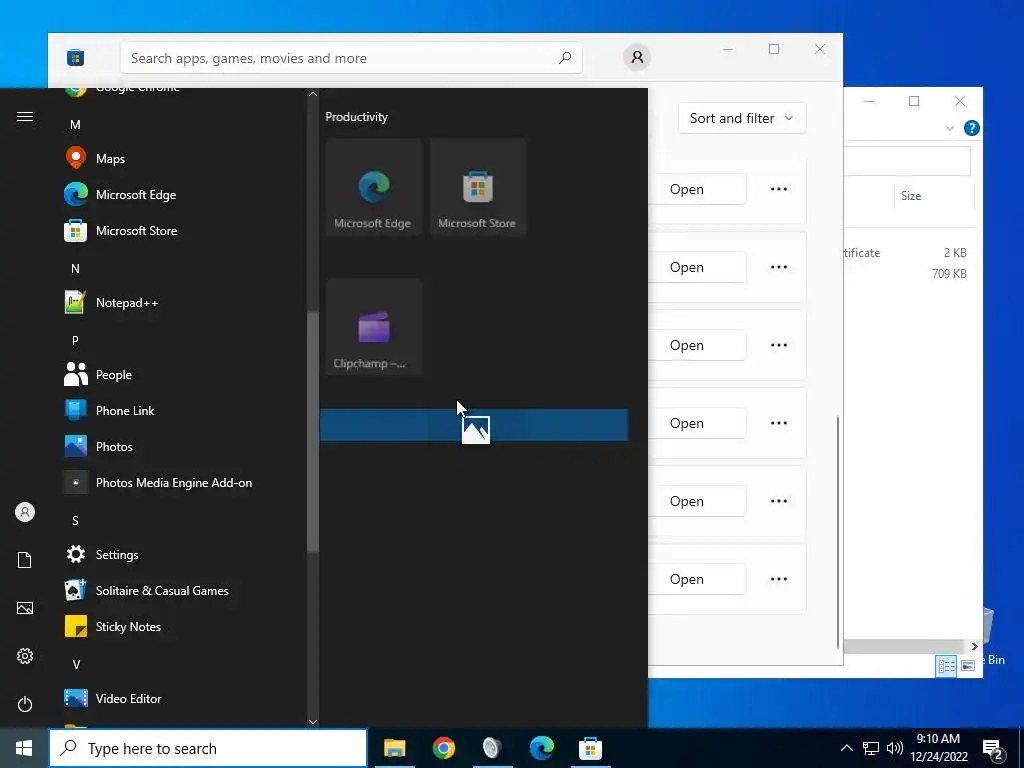The image size is (1024, 768).
Task: Open the Clipchamp tile
Action: point(374,327)
